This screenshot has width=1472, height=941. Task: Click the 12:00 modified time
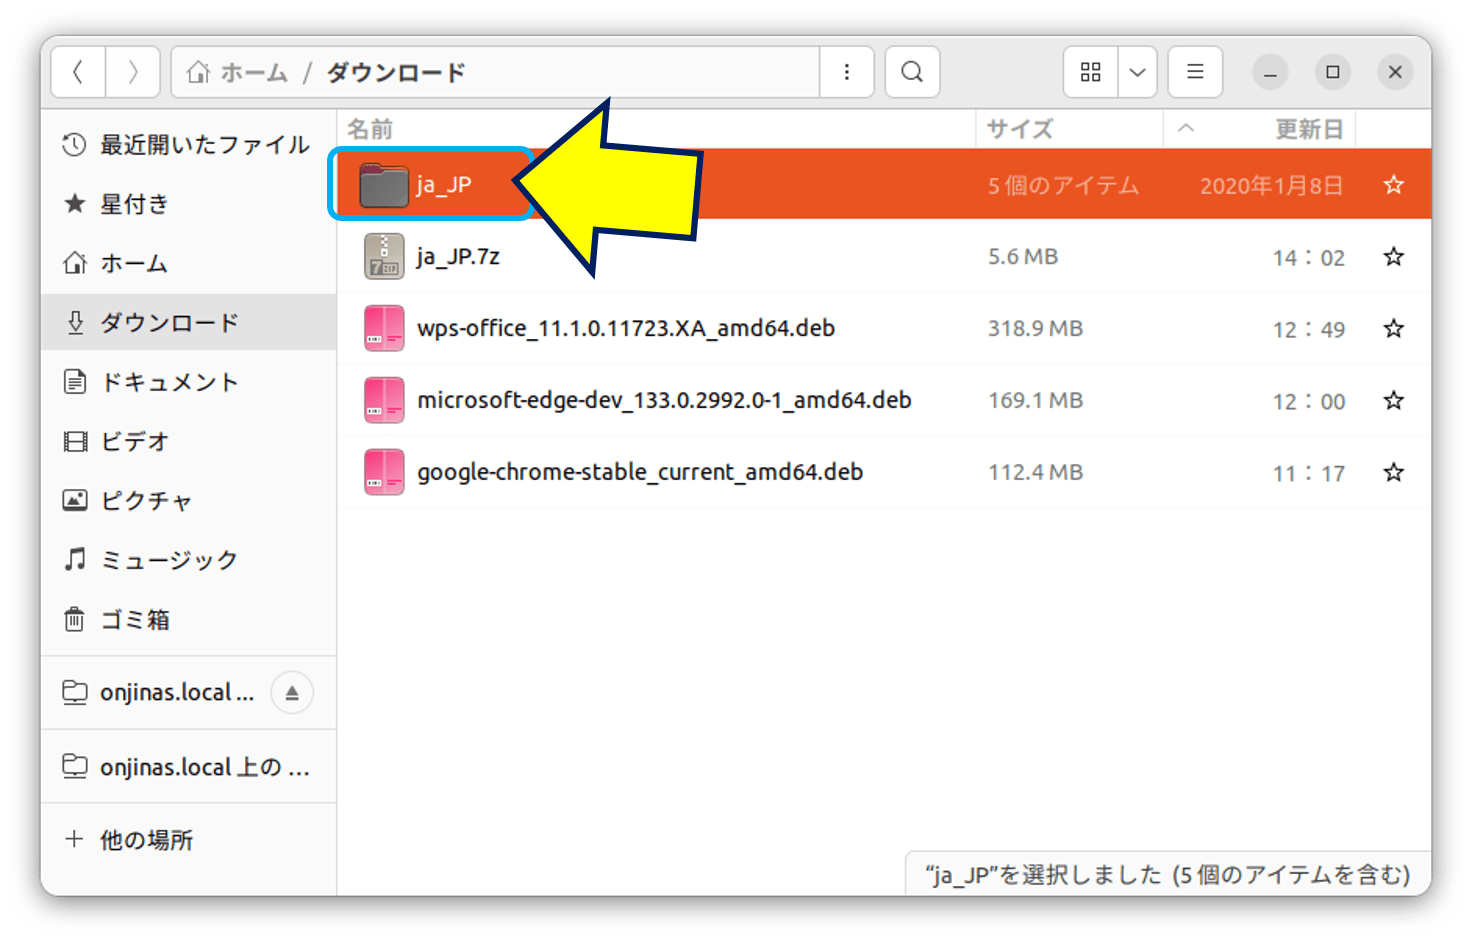(x=1309, y=402)
